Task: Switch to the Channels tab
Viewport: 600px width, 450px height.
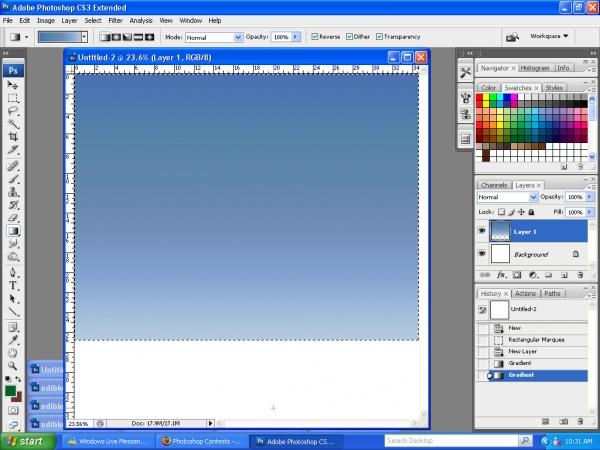Action: pyautogui.click(x=494, y=185)
